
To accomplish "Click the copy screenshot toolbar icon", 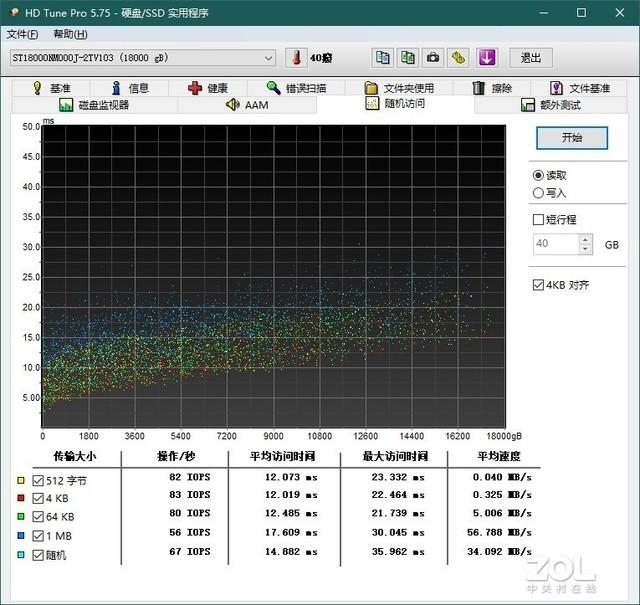I will tap(408, 58).
